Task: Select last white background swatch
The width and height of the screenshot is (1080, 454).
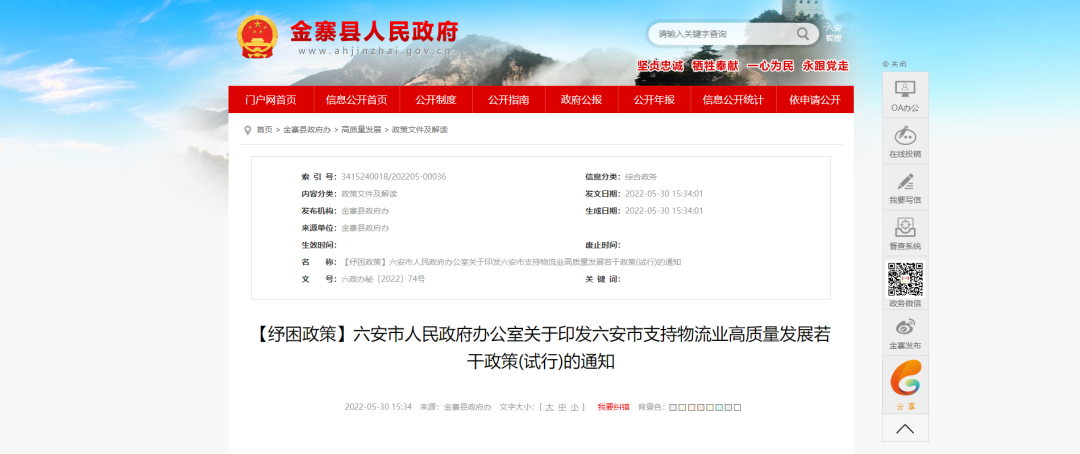Action: click(x=737, y=407)
